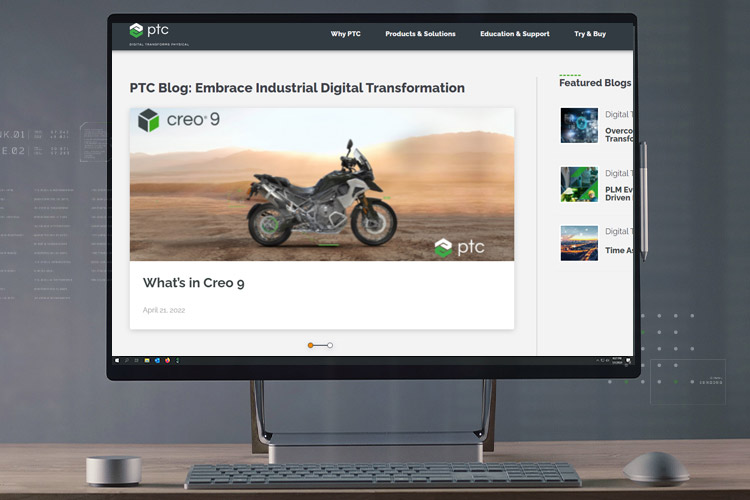This screenshot has width=750, height=500.
Task: Open the "What's in Creo 9" article
Action: click(193, 283)
